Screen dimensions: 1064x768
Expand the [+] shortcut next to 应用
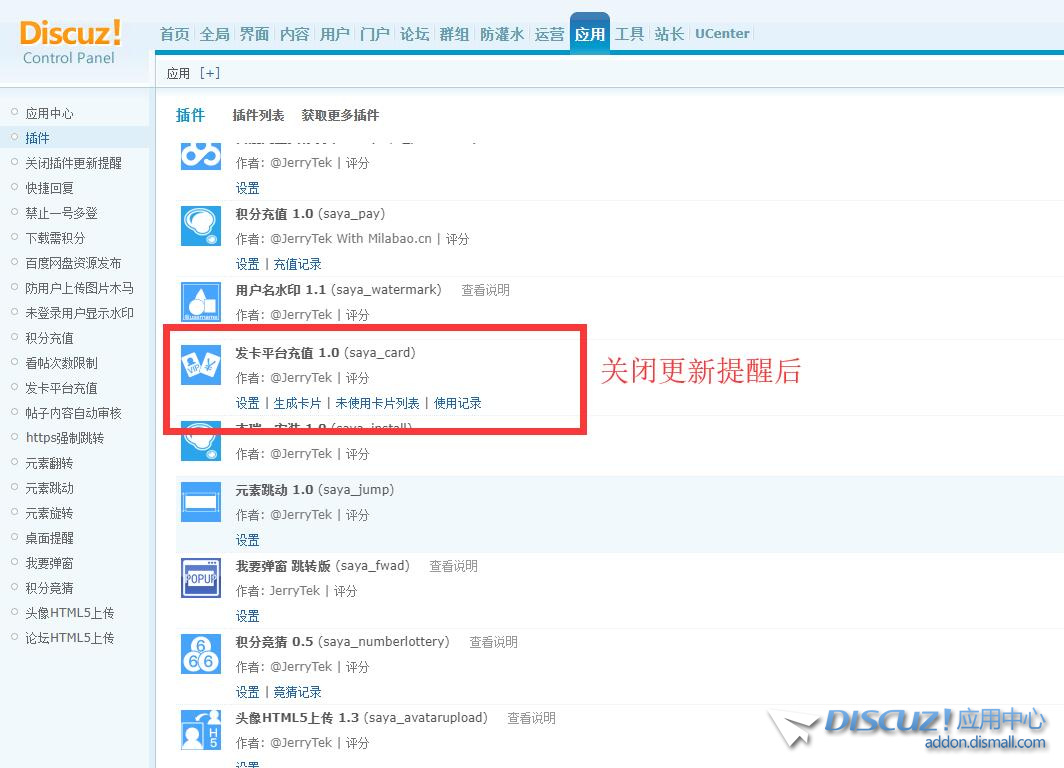210,73
